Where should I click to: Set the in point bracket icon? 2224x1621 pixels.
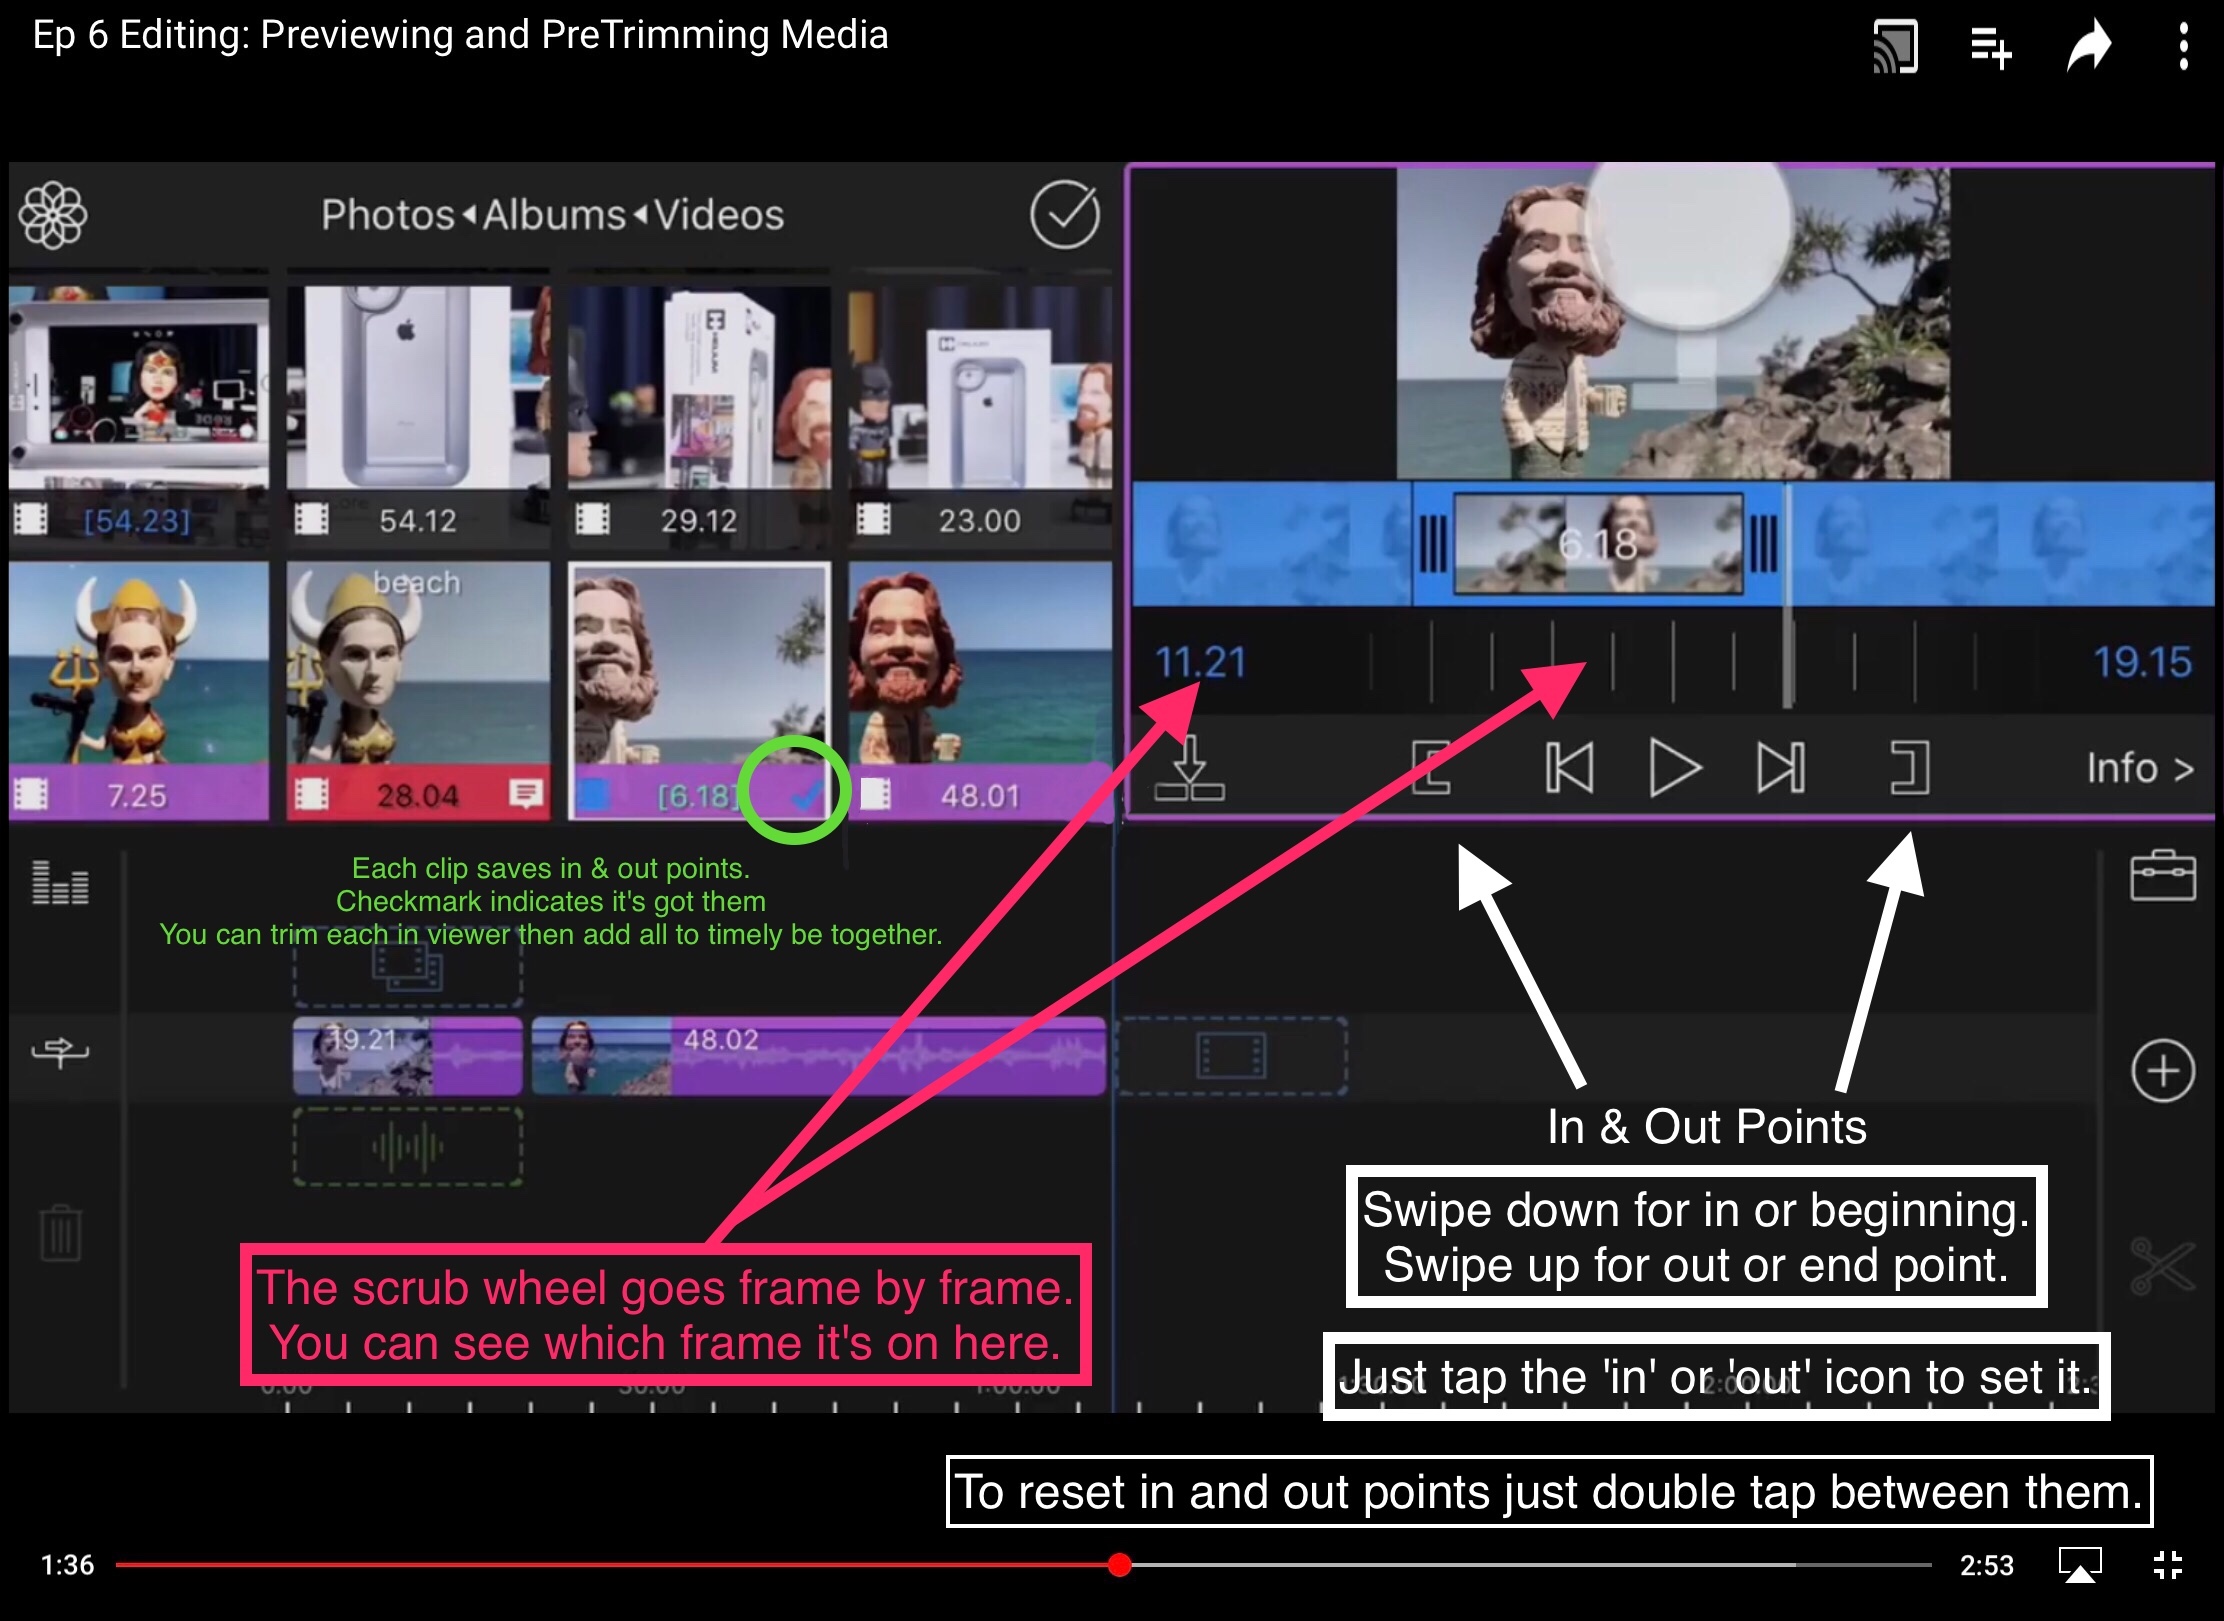point(1431,768)
